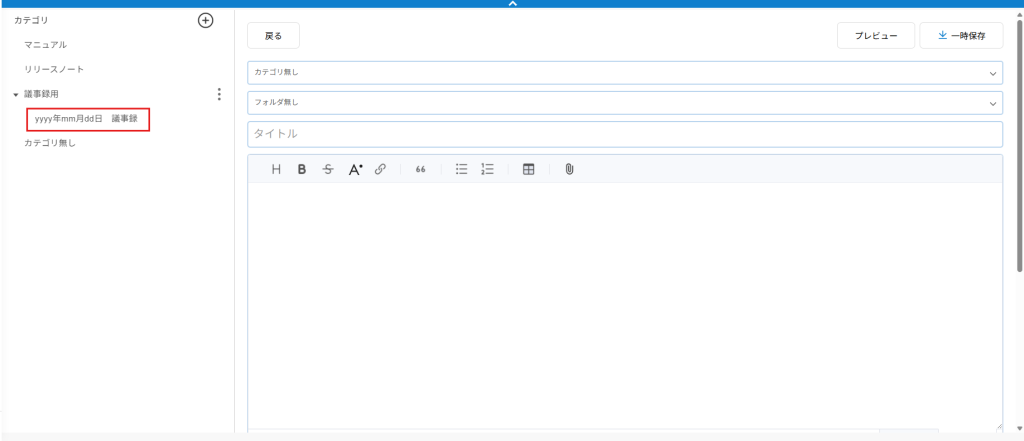Click the プレビュー button
1024x441 pixels.
(x=875, y=36)
